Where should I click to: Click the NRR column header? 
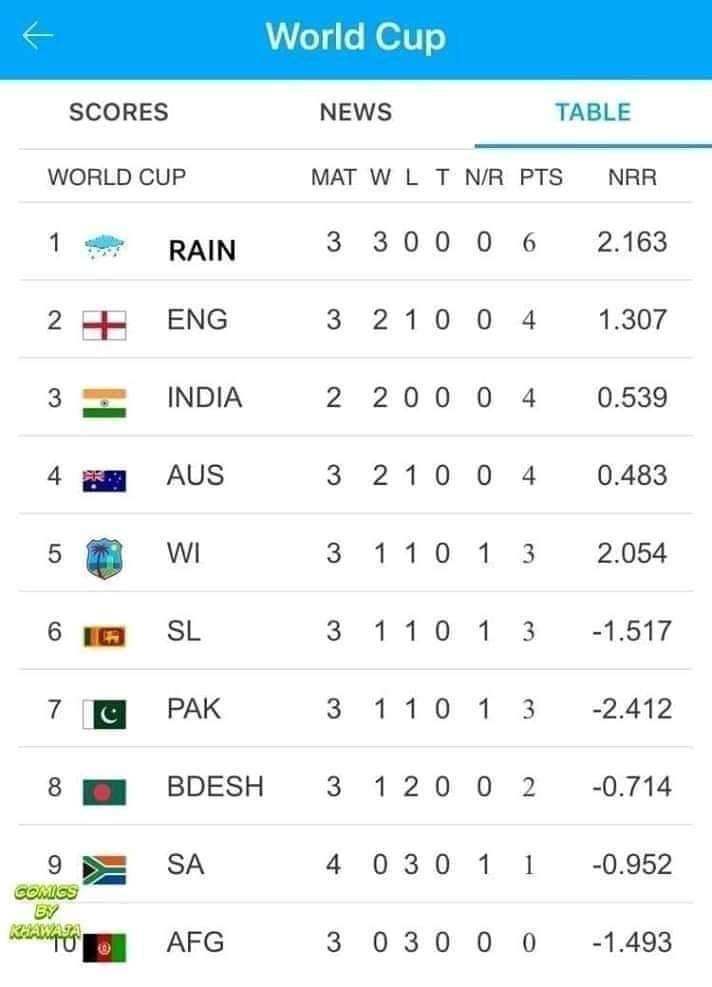point(632,178)
